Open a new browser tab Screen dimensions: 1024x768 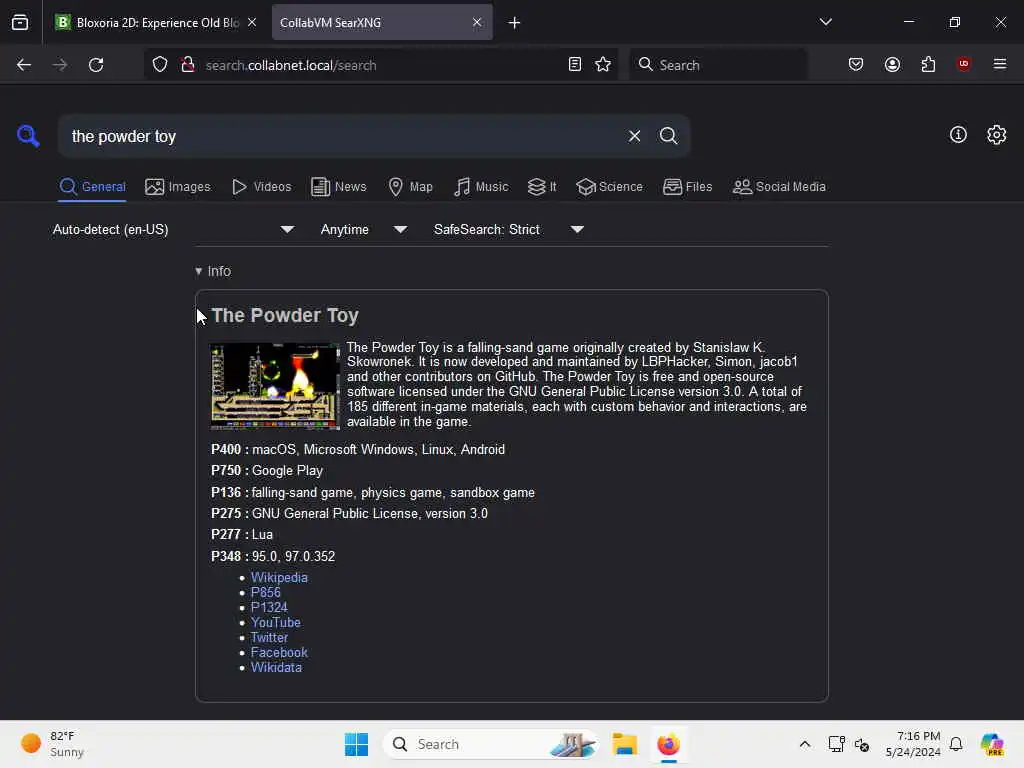click(x=515, y=23)
